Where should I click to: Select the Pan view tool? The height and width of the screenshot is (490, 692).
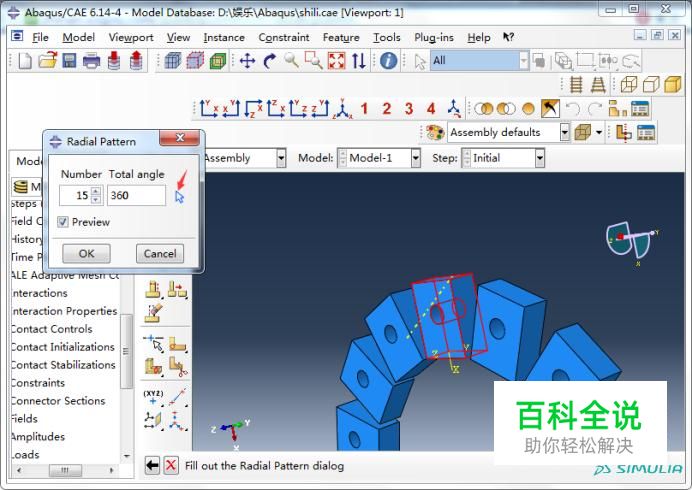pos(247,60)
